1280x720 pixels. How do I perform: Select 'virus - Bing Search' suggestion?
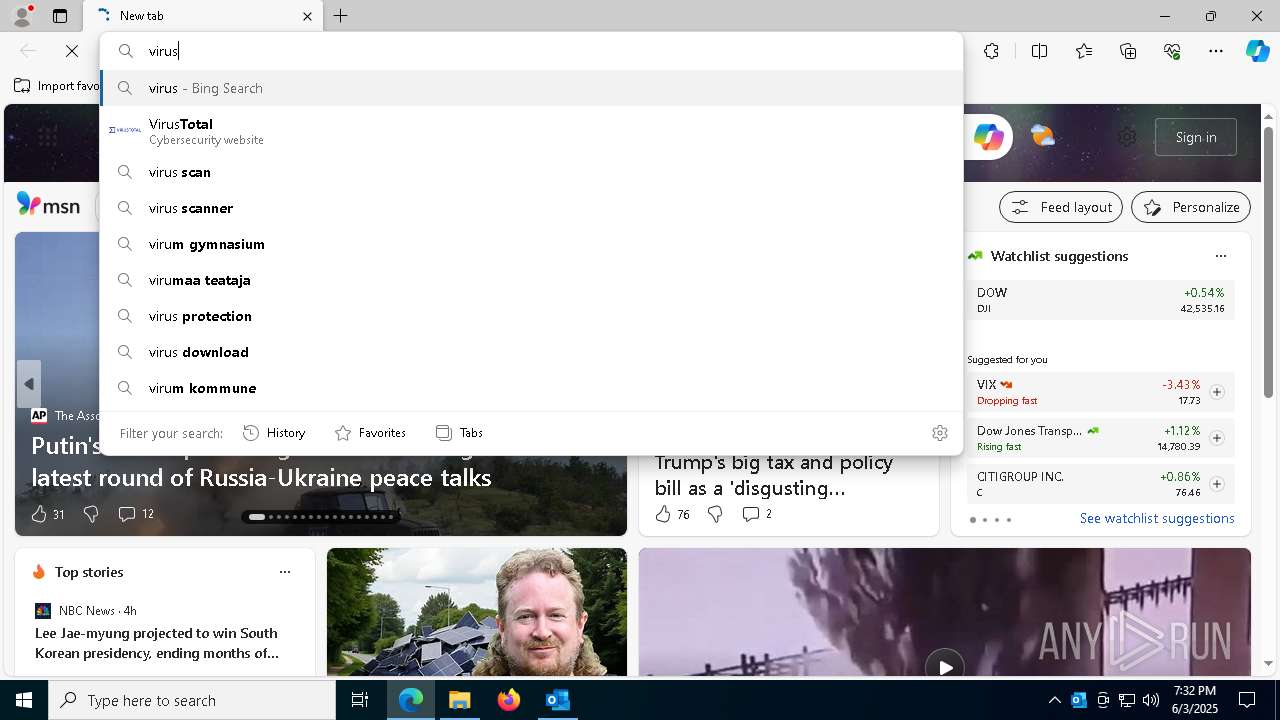point(531,88)
